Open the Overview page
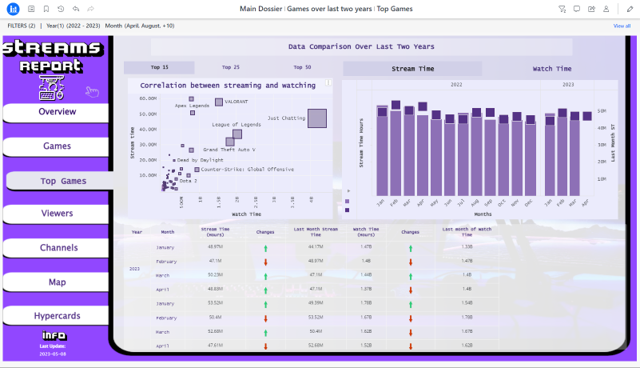The width and height of the screenshot is (640, 368). 56,112
